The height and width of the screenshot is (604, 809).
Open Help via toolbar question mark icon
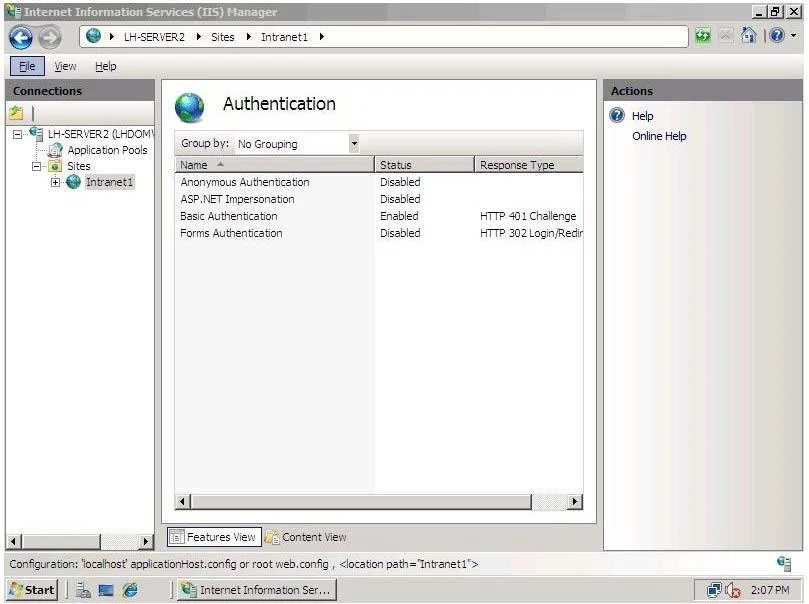pos(776,36)
